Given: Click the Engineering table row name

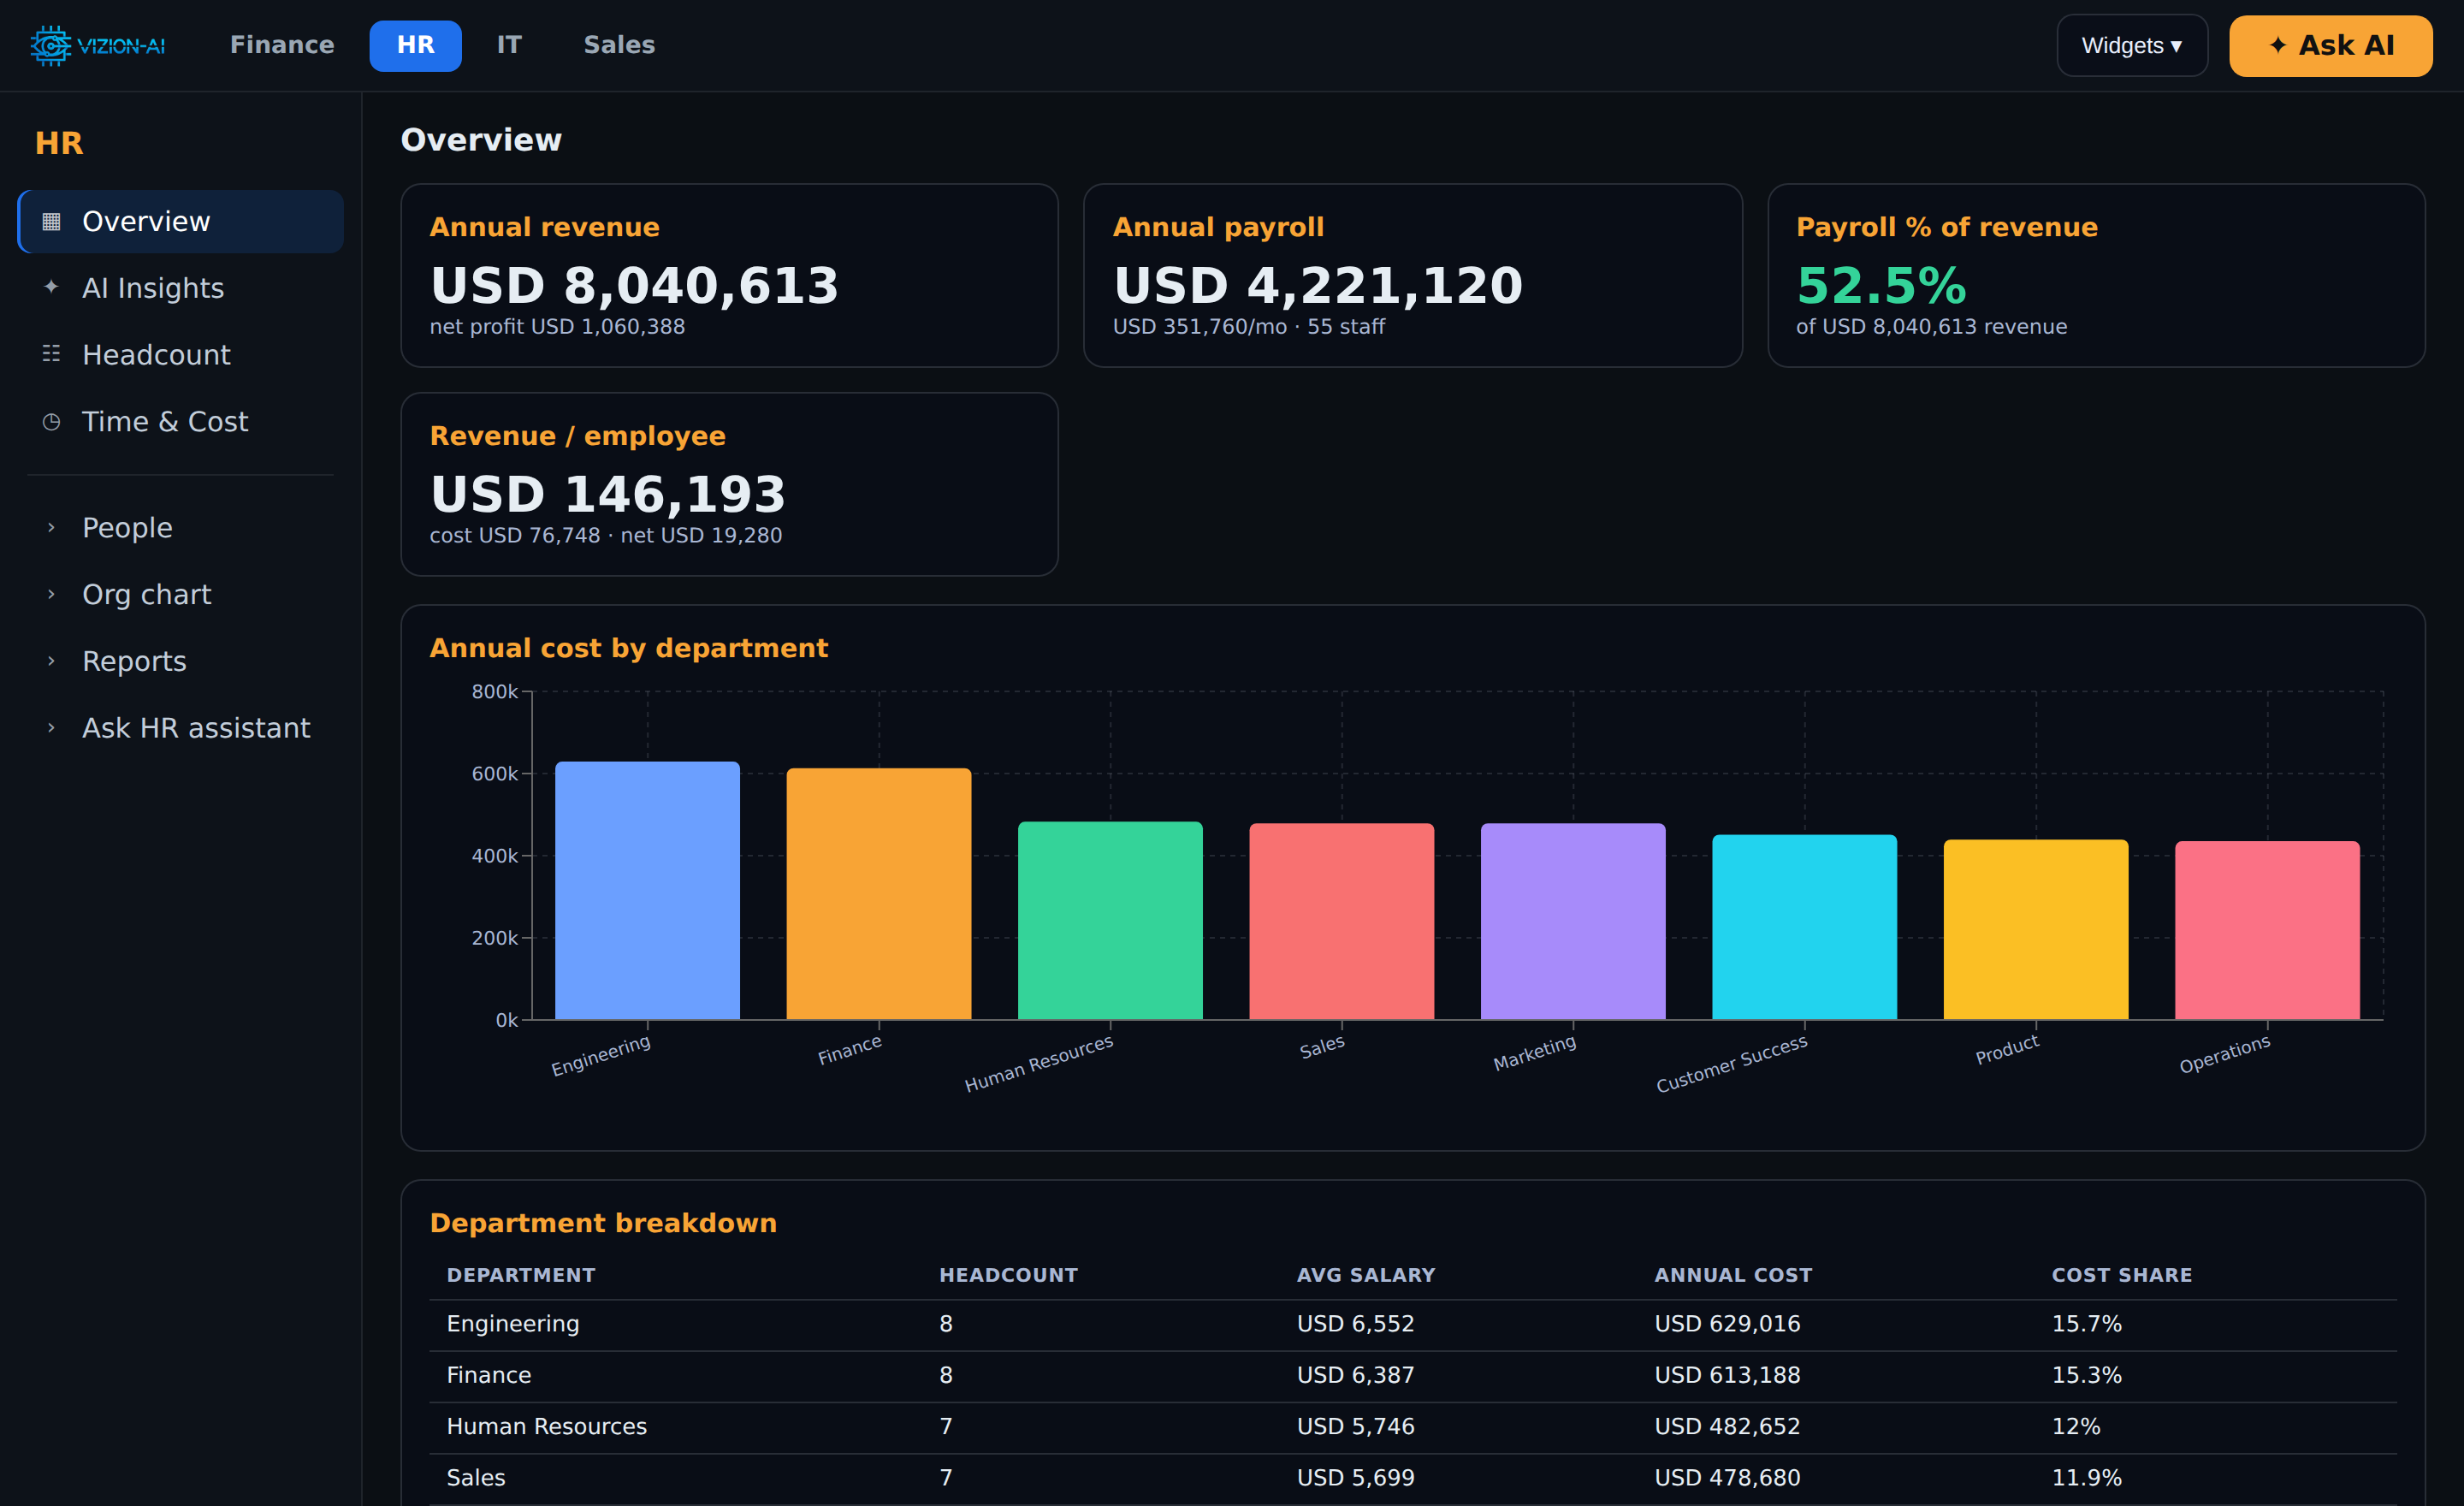Looking at the screenshot, I should [x=512, y=1324].
